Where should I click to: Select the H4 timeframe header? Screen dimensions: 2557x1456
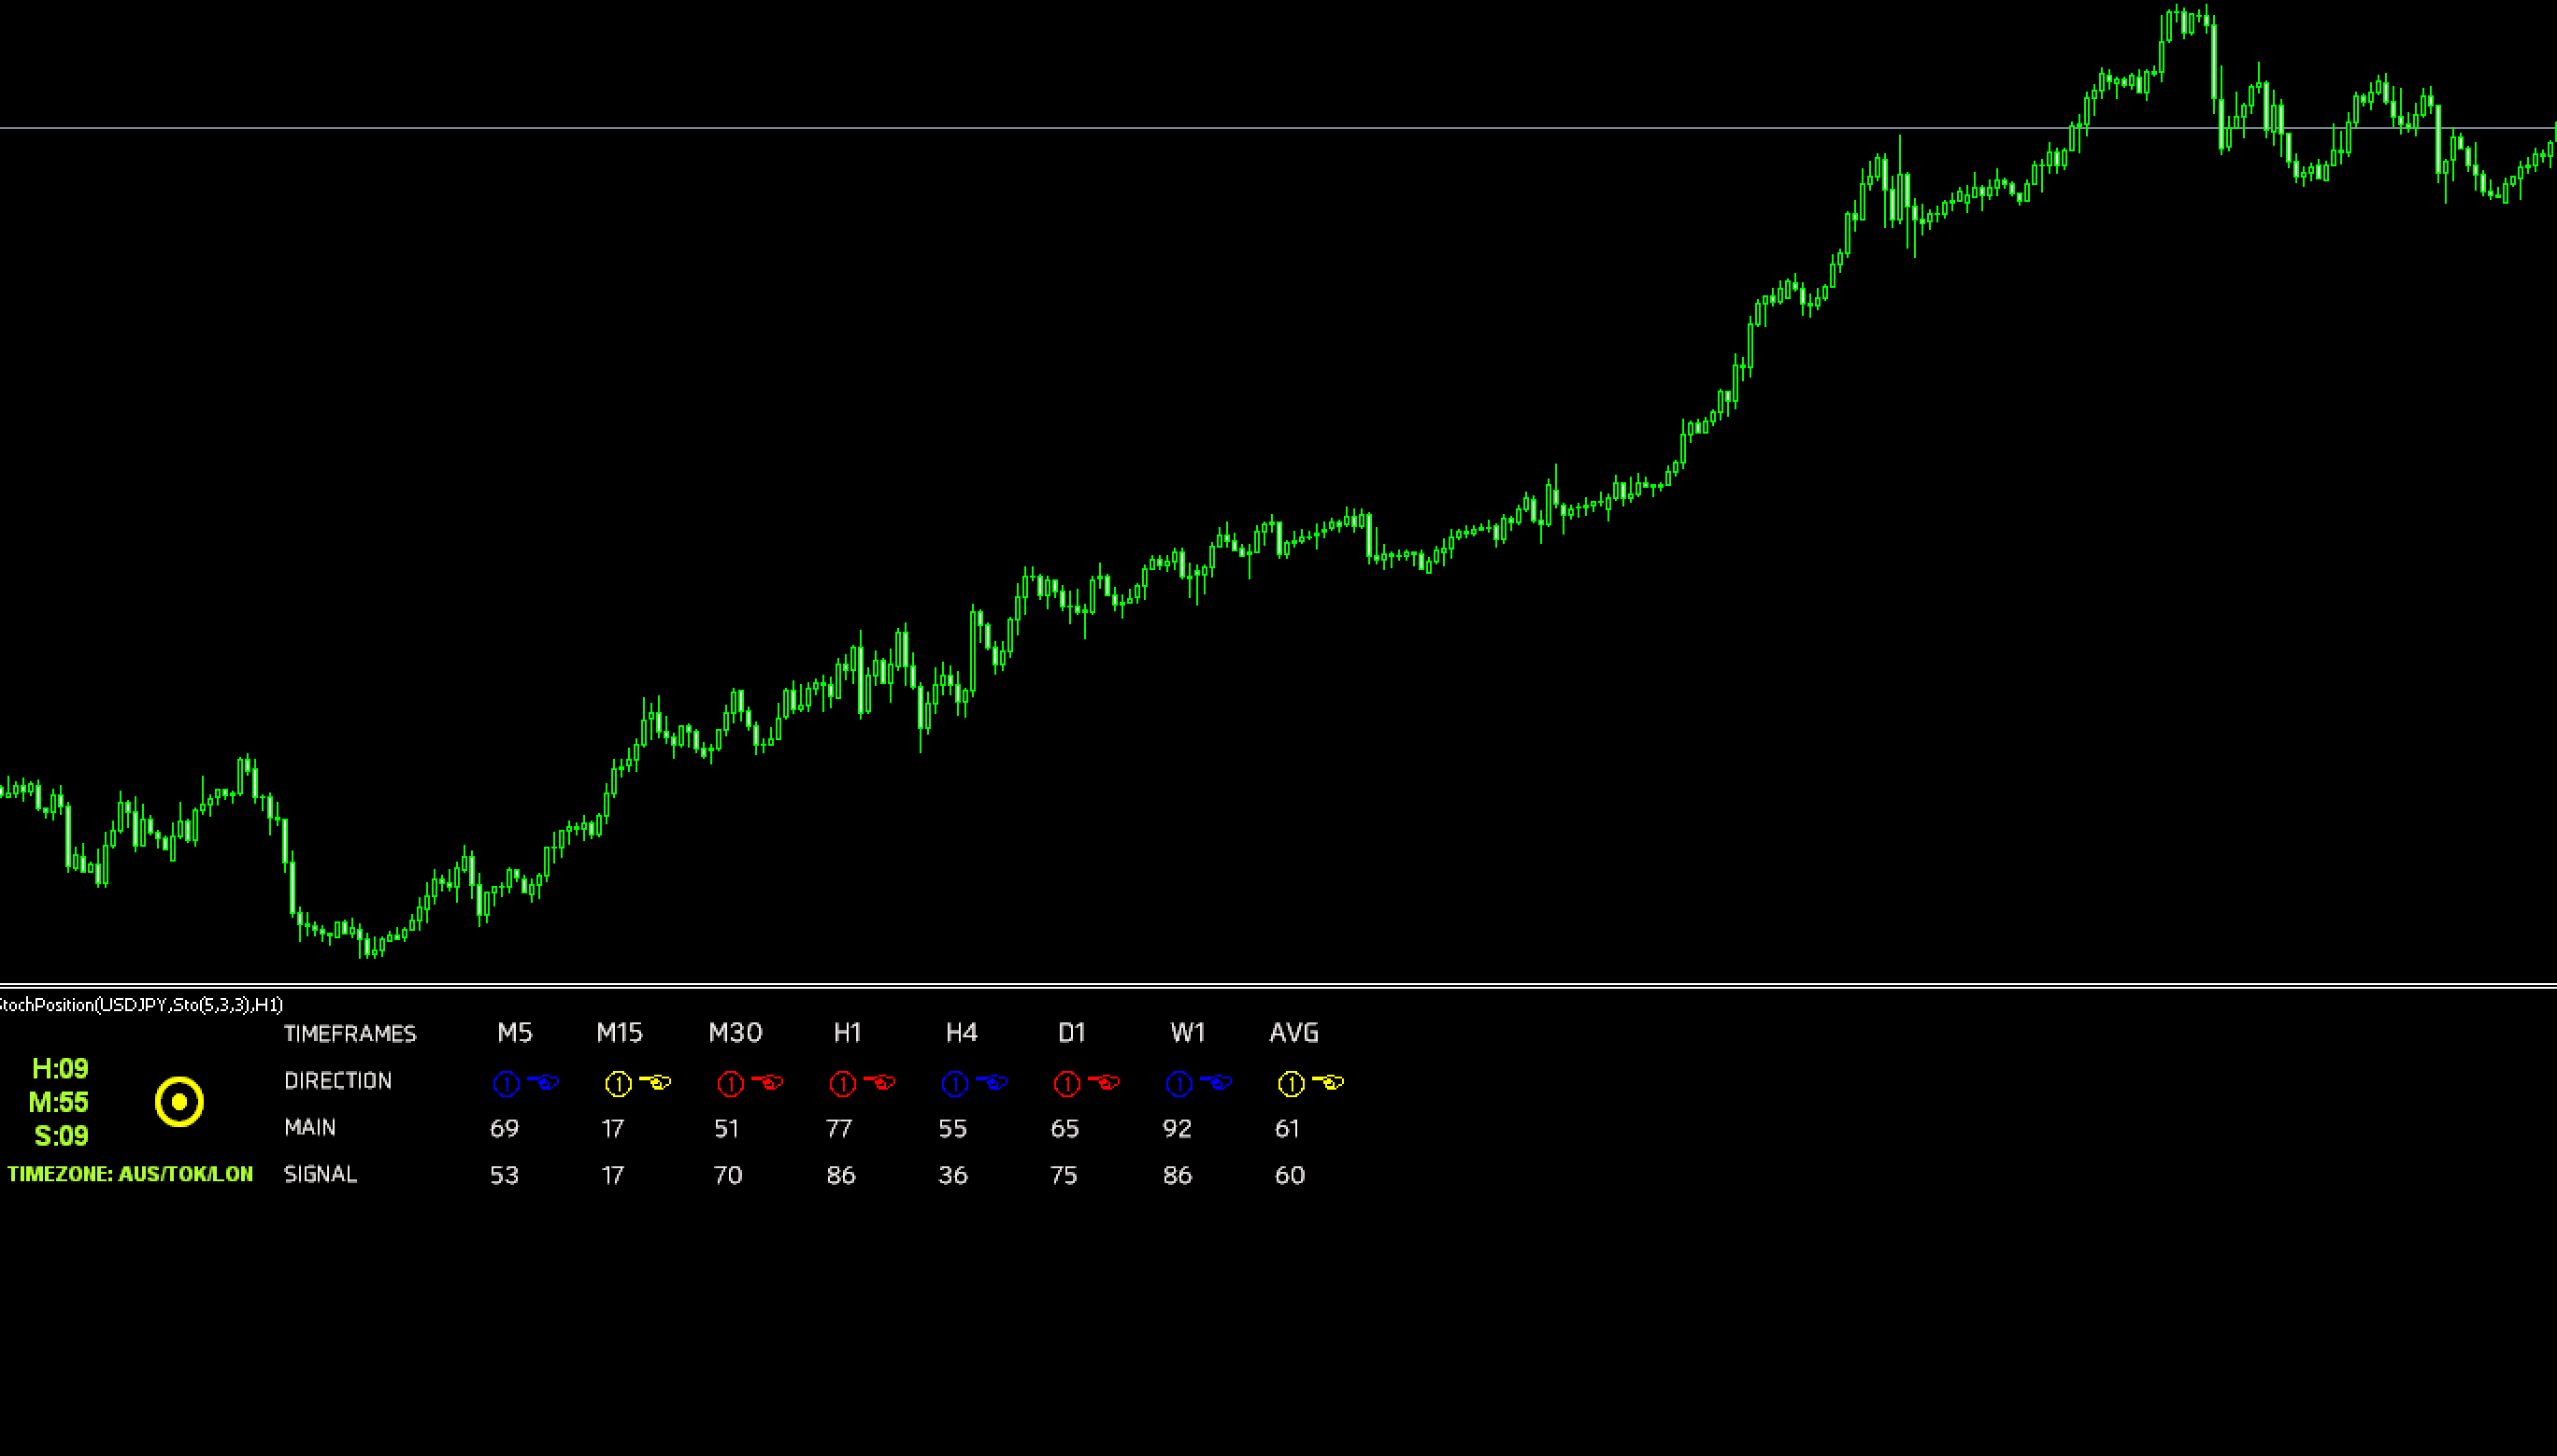[961, 1033]
